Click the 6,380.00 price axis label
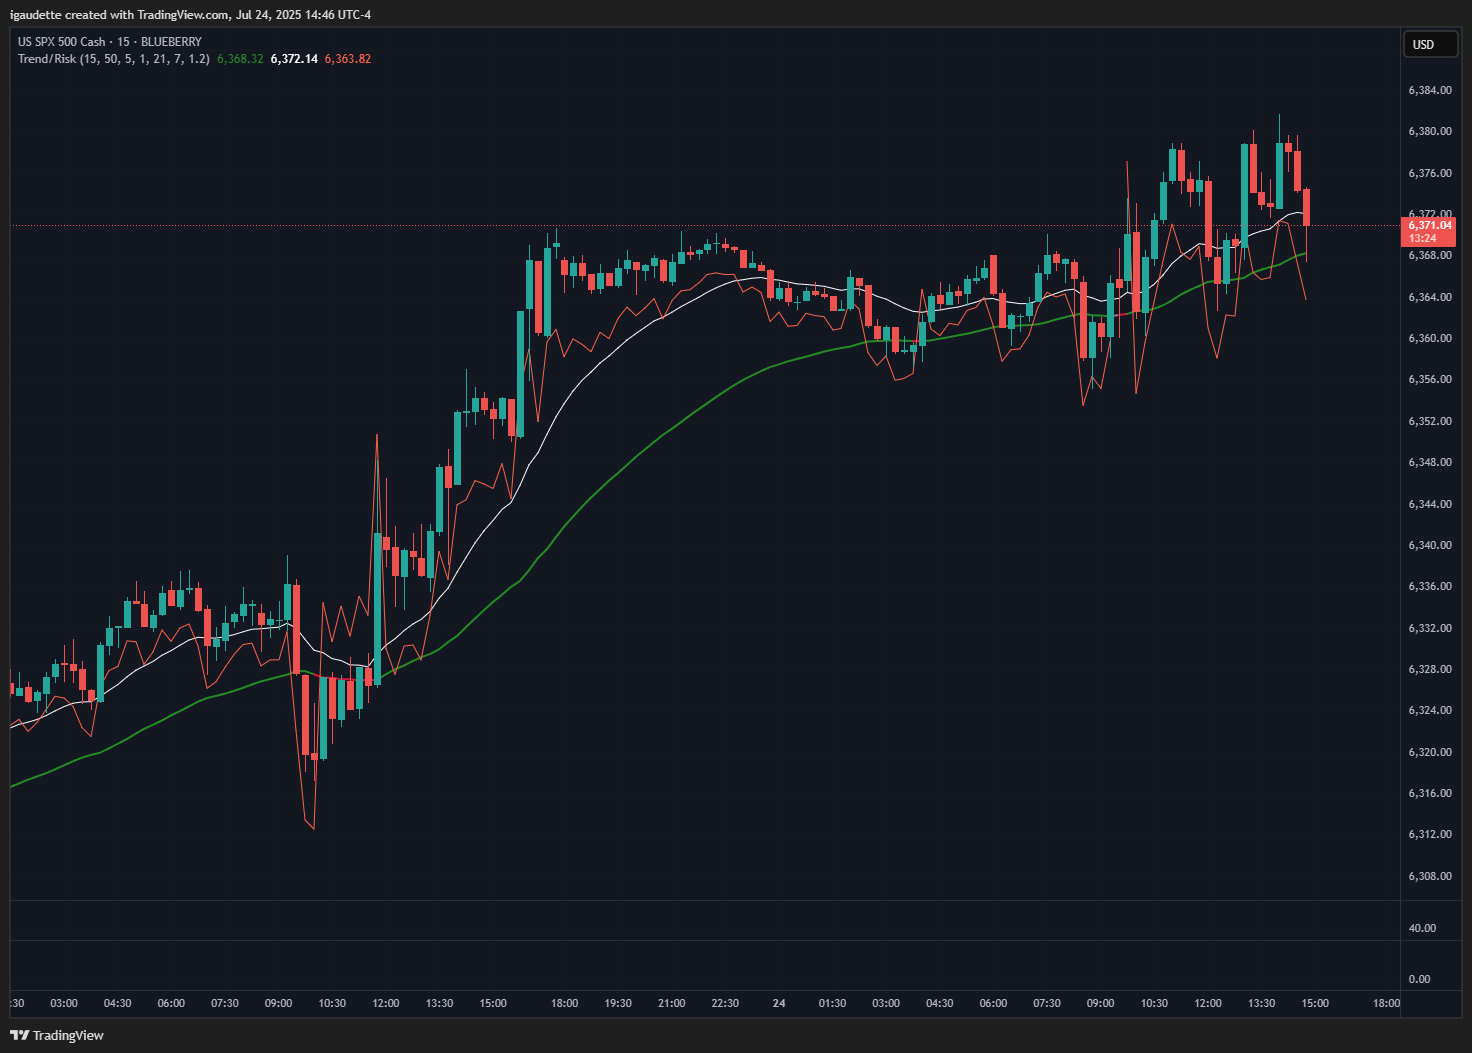The width and height of the screenshot is (1472, 1053). pyautogui.click(x=1430, y=132)
